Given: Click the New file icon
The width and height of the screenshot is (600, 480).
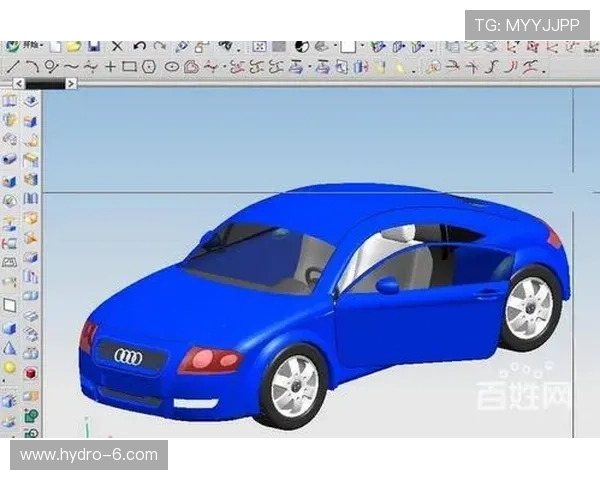Looking at the screenshot, I should (x=56, y=46).
